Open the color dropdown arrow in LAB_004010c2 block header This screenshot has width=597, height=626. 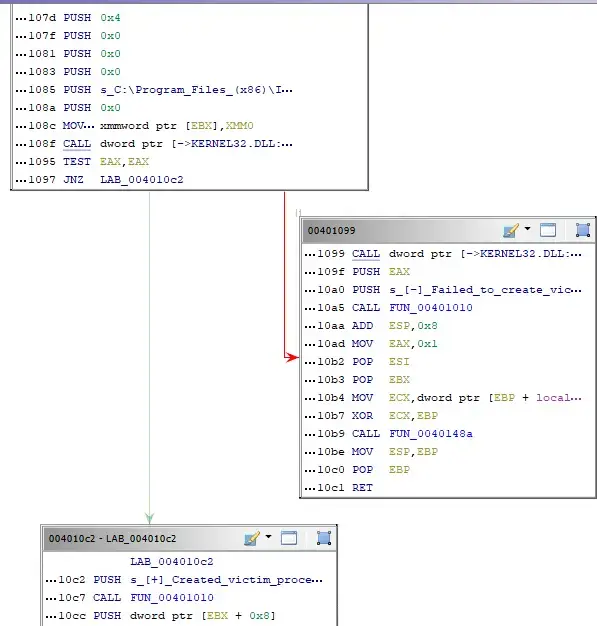[268, 537]
